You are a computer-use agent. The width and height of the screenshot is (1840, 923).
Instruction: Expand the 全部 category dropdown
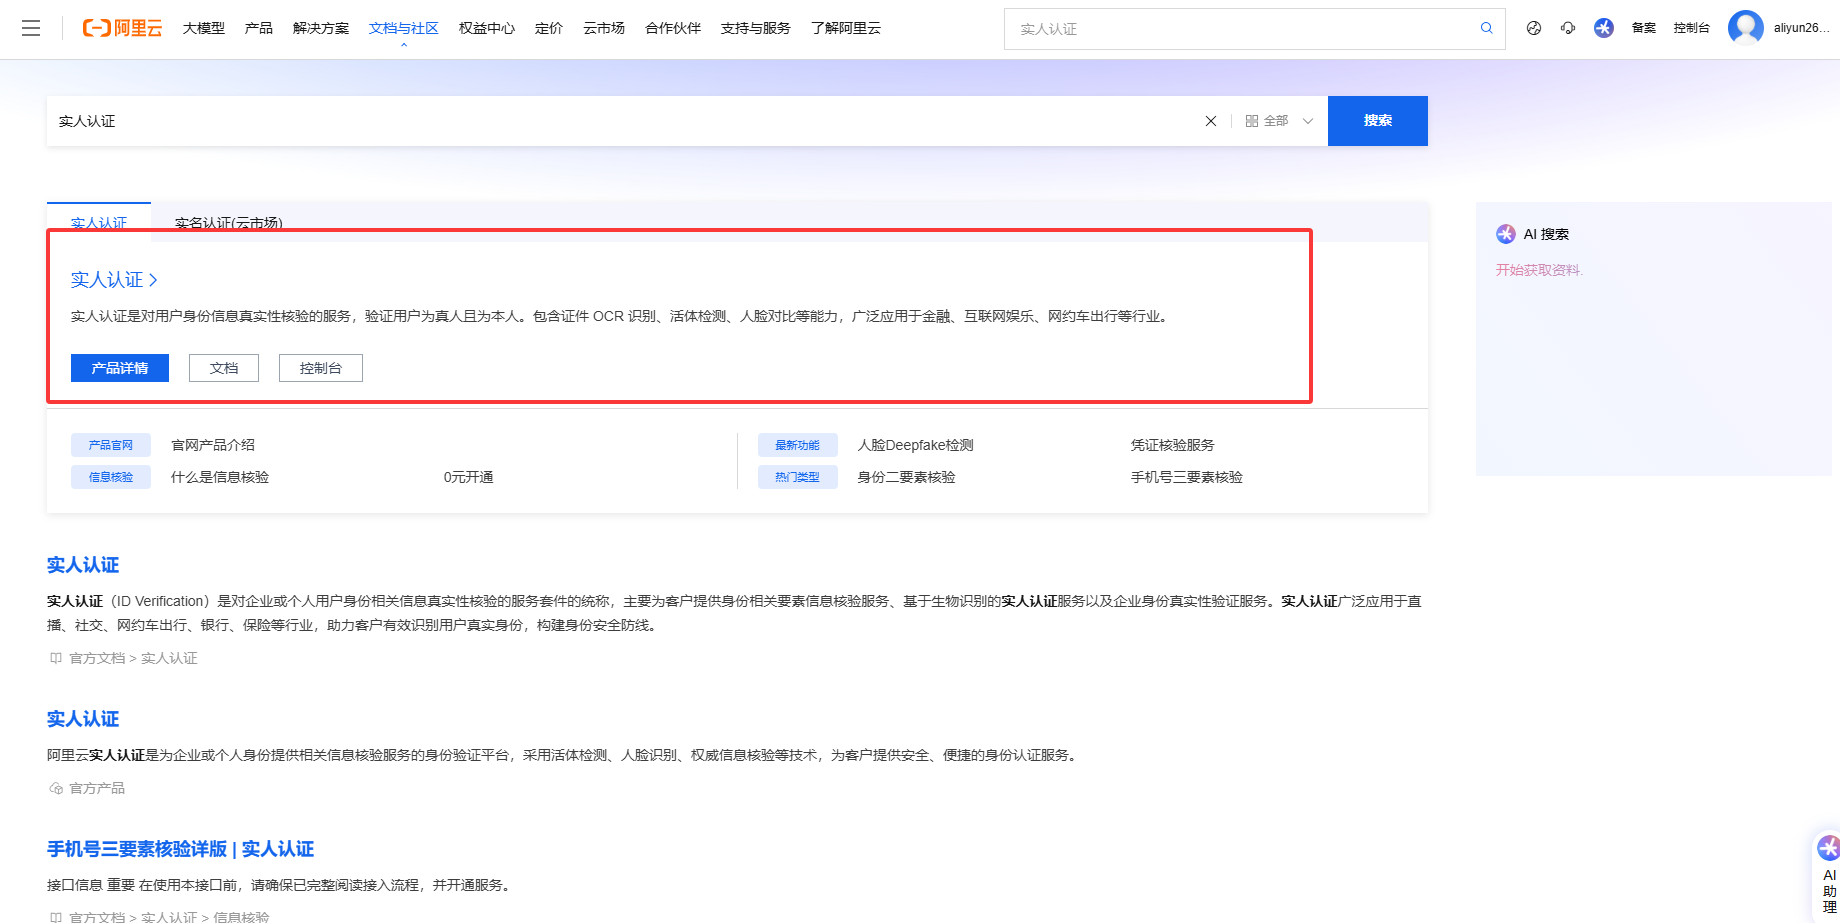[1279, 121]
